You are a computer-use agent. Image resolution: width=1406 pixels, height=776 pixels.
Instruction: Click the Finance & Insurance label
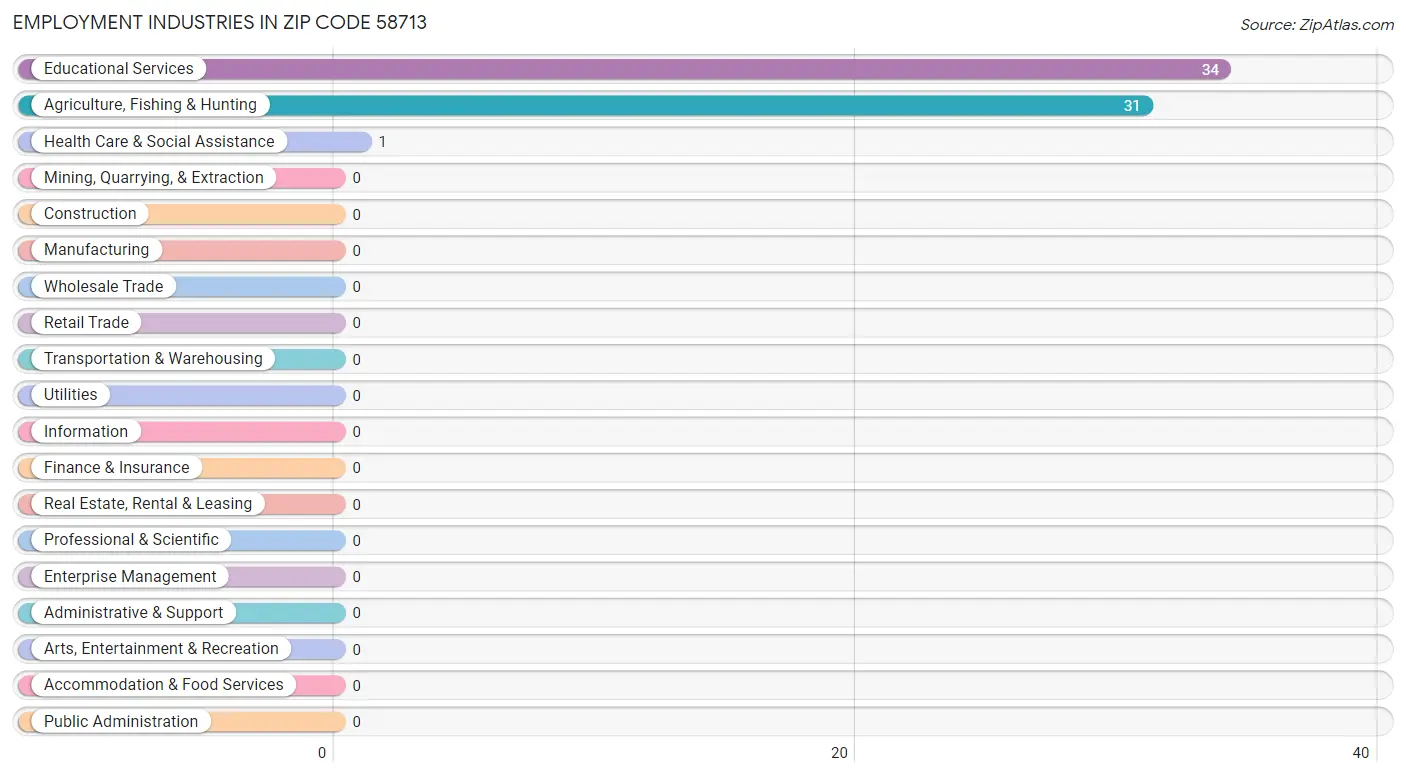pyautogui.click(x=116, y=468)
